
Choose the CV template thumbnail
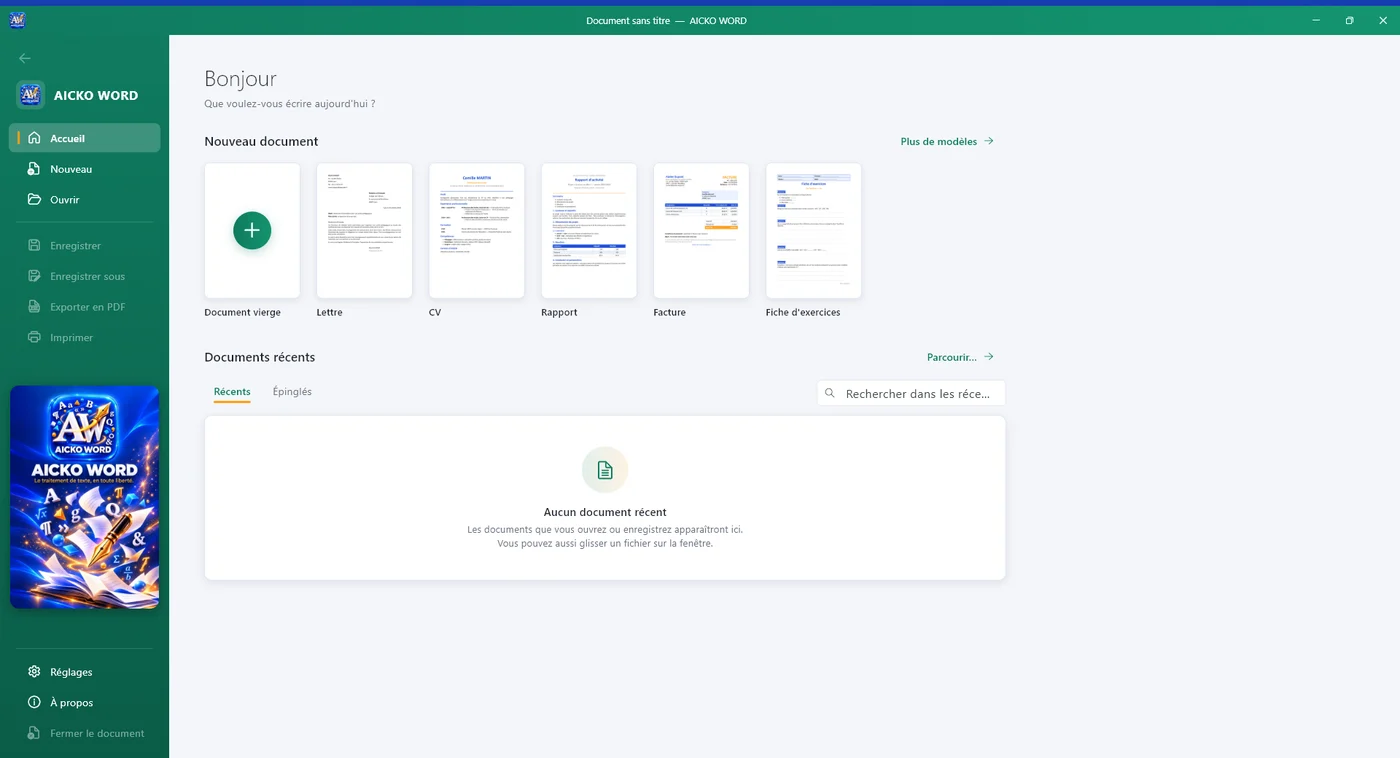[x=476, y=231]
